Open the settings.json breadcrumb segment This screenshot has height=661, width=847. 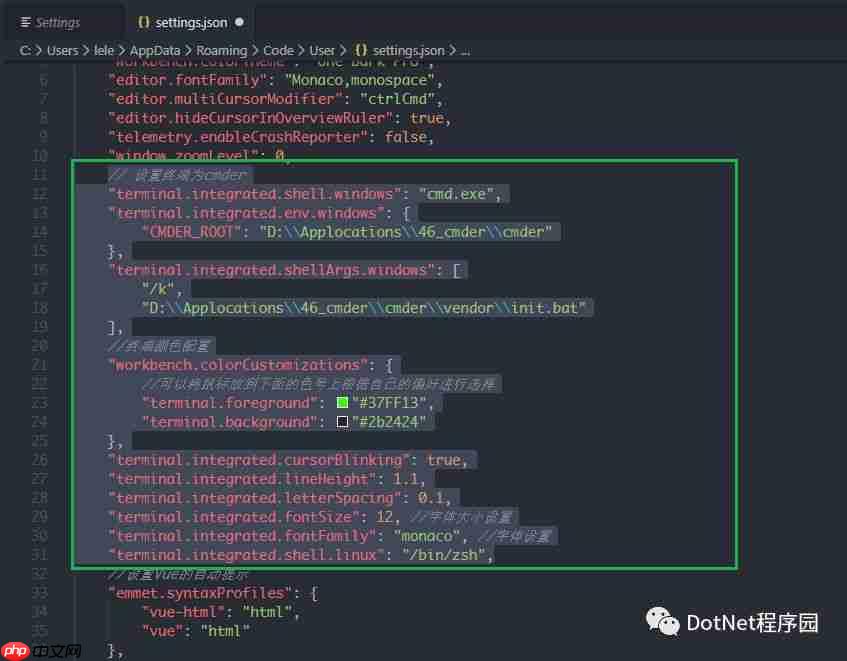point(408,51)
